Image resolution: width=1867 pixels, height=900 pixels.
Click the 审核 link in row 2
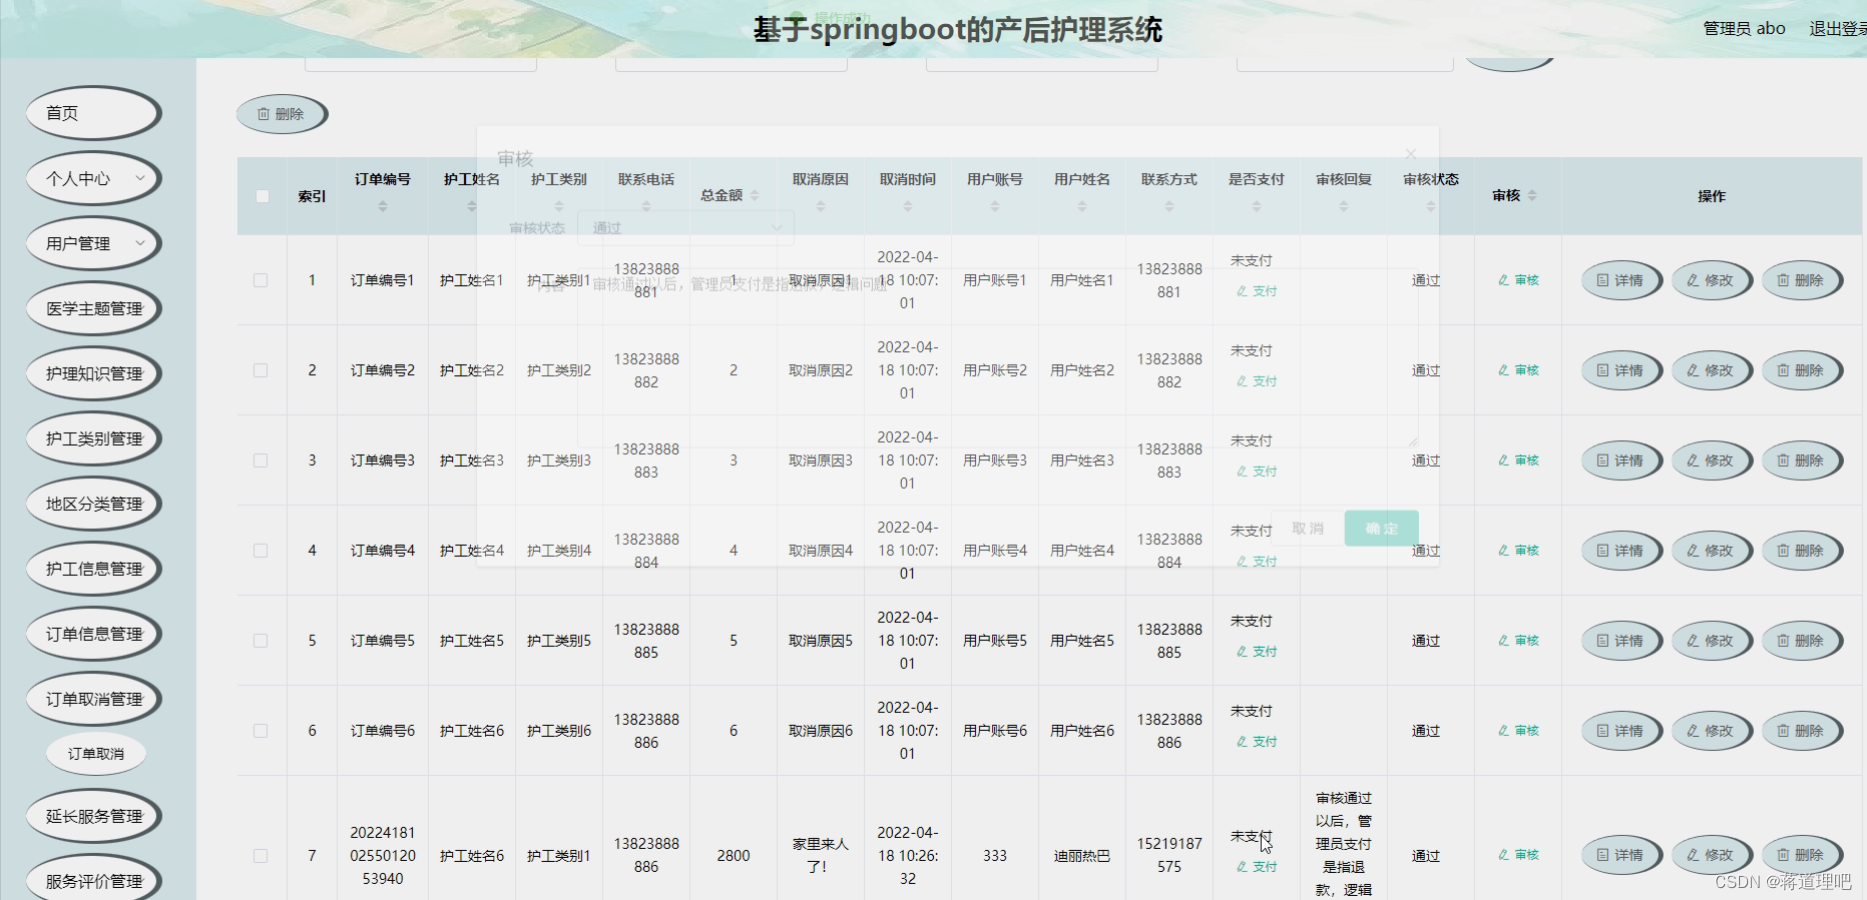(x=1518, y=370)
